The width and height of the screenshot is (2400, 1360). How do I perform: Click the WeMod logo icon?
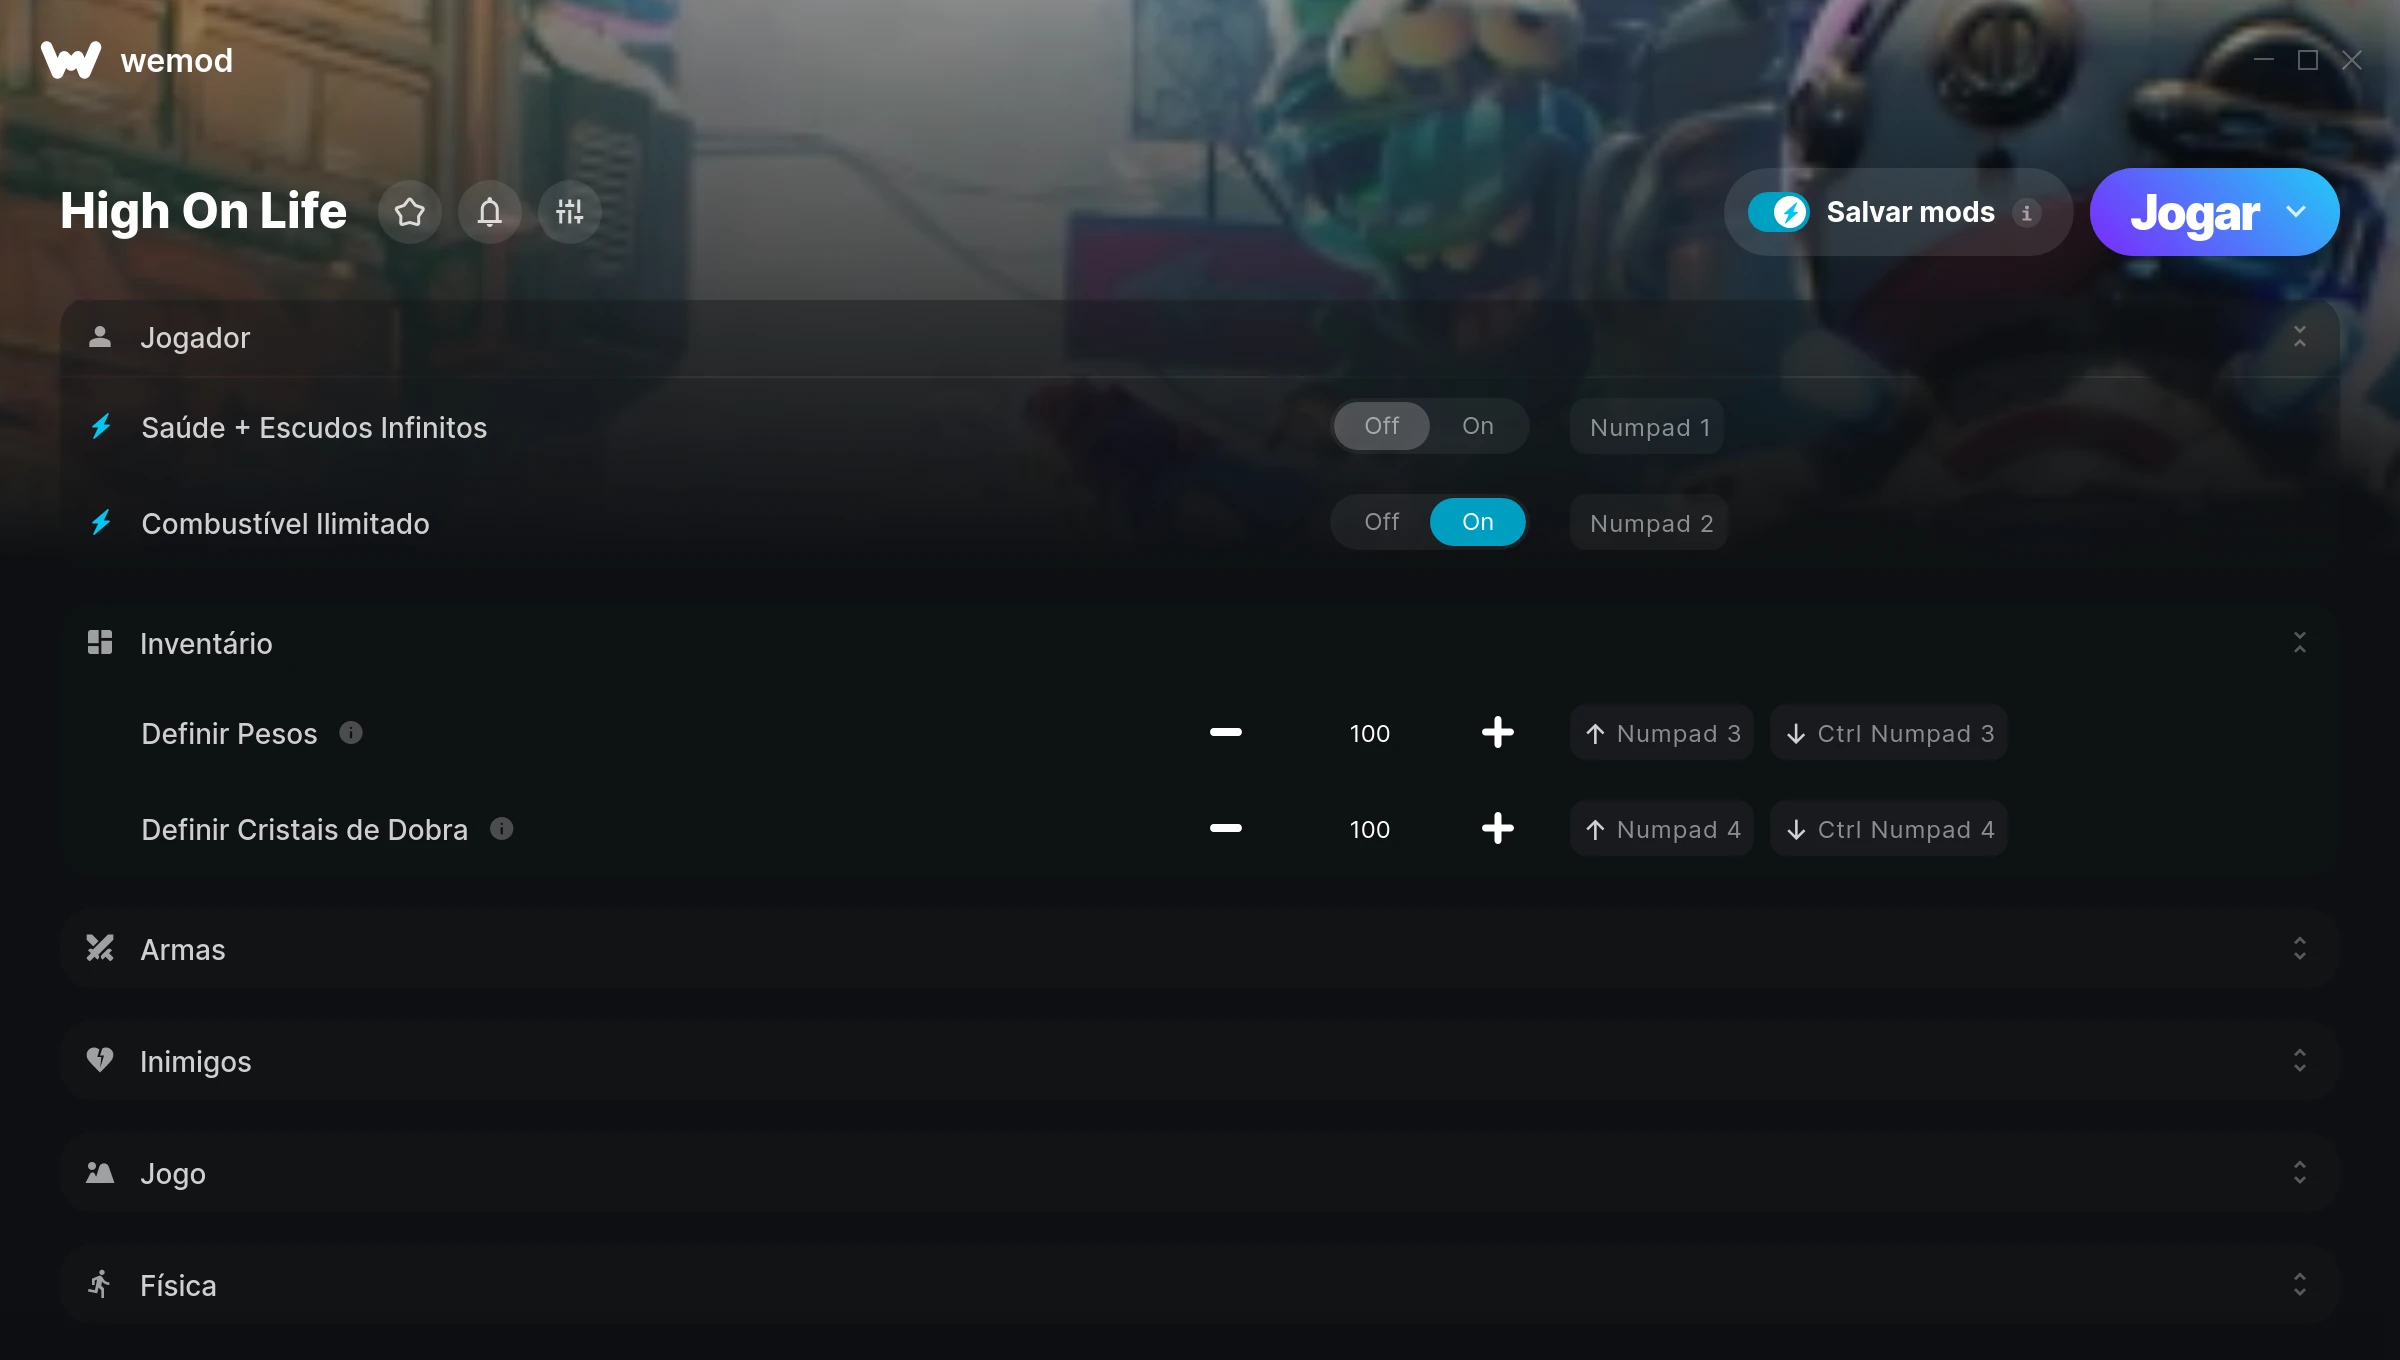click(x=71, y=60)
